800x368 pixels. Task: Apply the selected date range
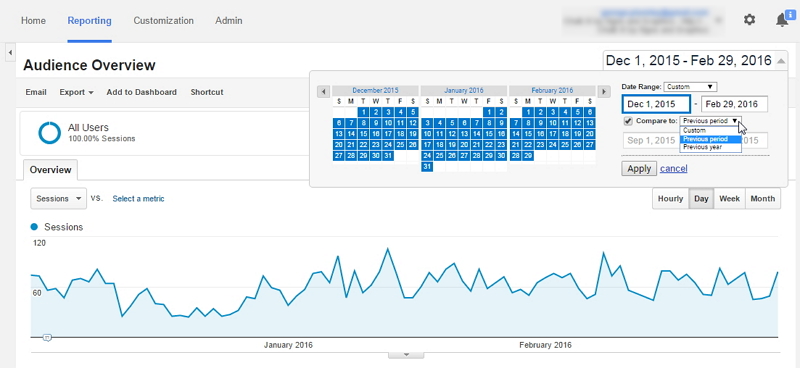tap(639, 168)
